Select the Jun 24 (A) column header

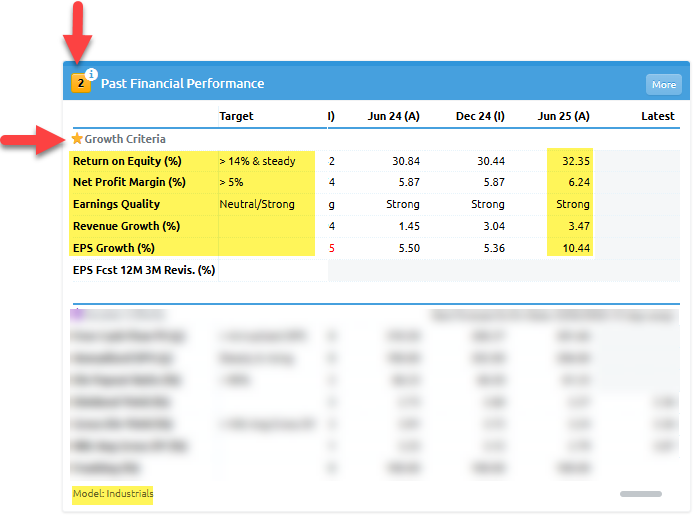click(394, 116)
